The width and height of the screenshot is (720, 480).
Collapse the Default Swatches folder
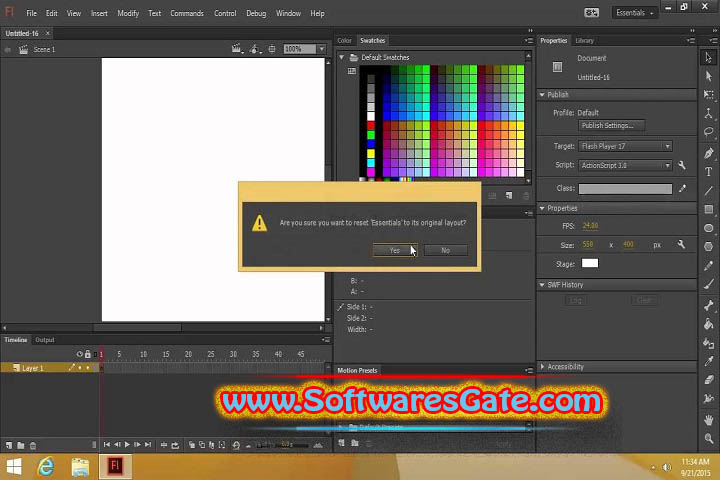(342, 57)
